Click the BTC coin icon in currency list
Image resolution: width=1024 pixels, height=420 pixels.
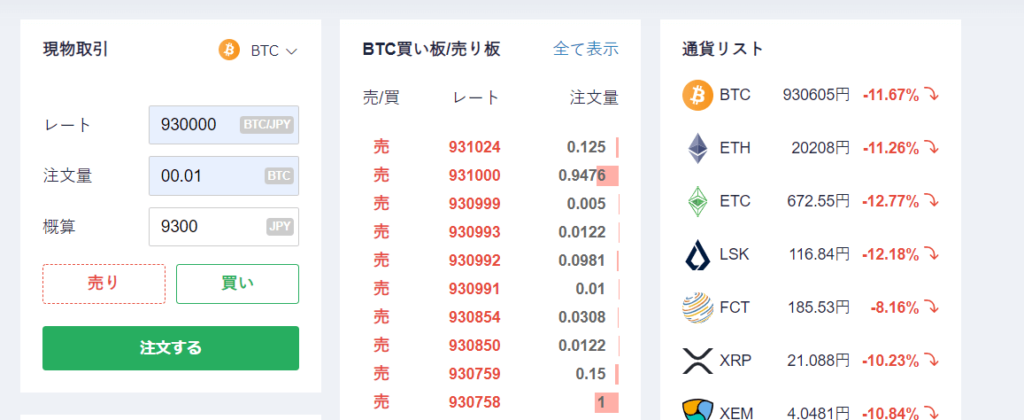(698, 95)
